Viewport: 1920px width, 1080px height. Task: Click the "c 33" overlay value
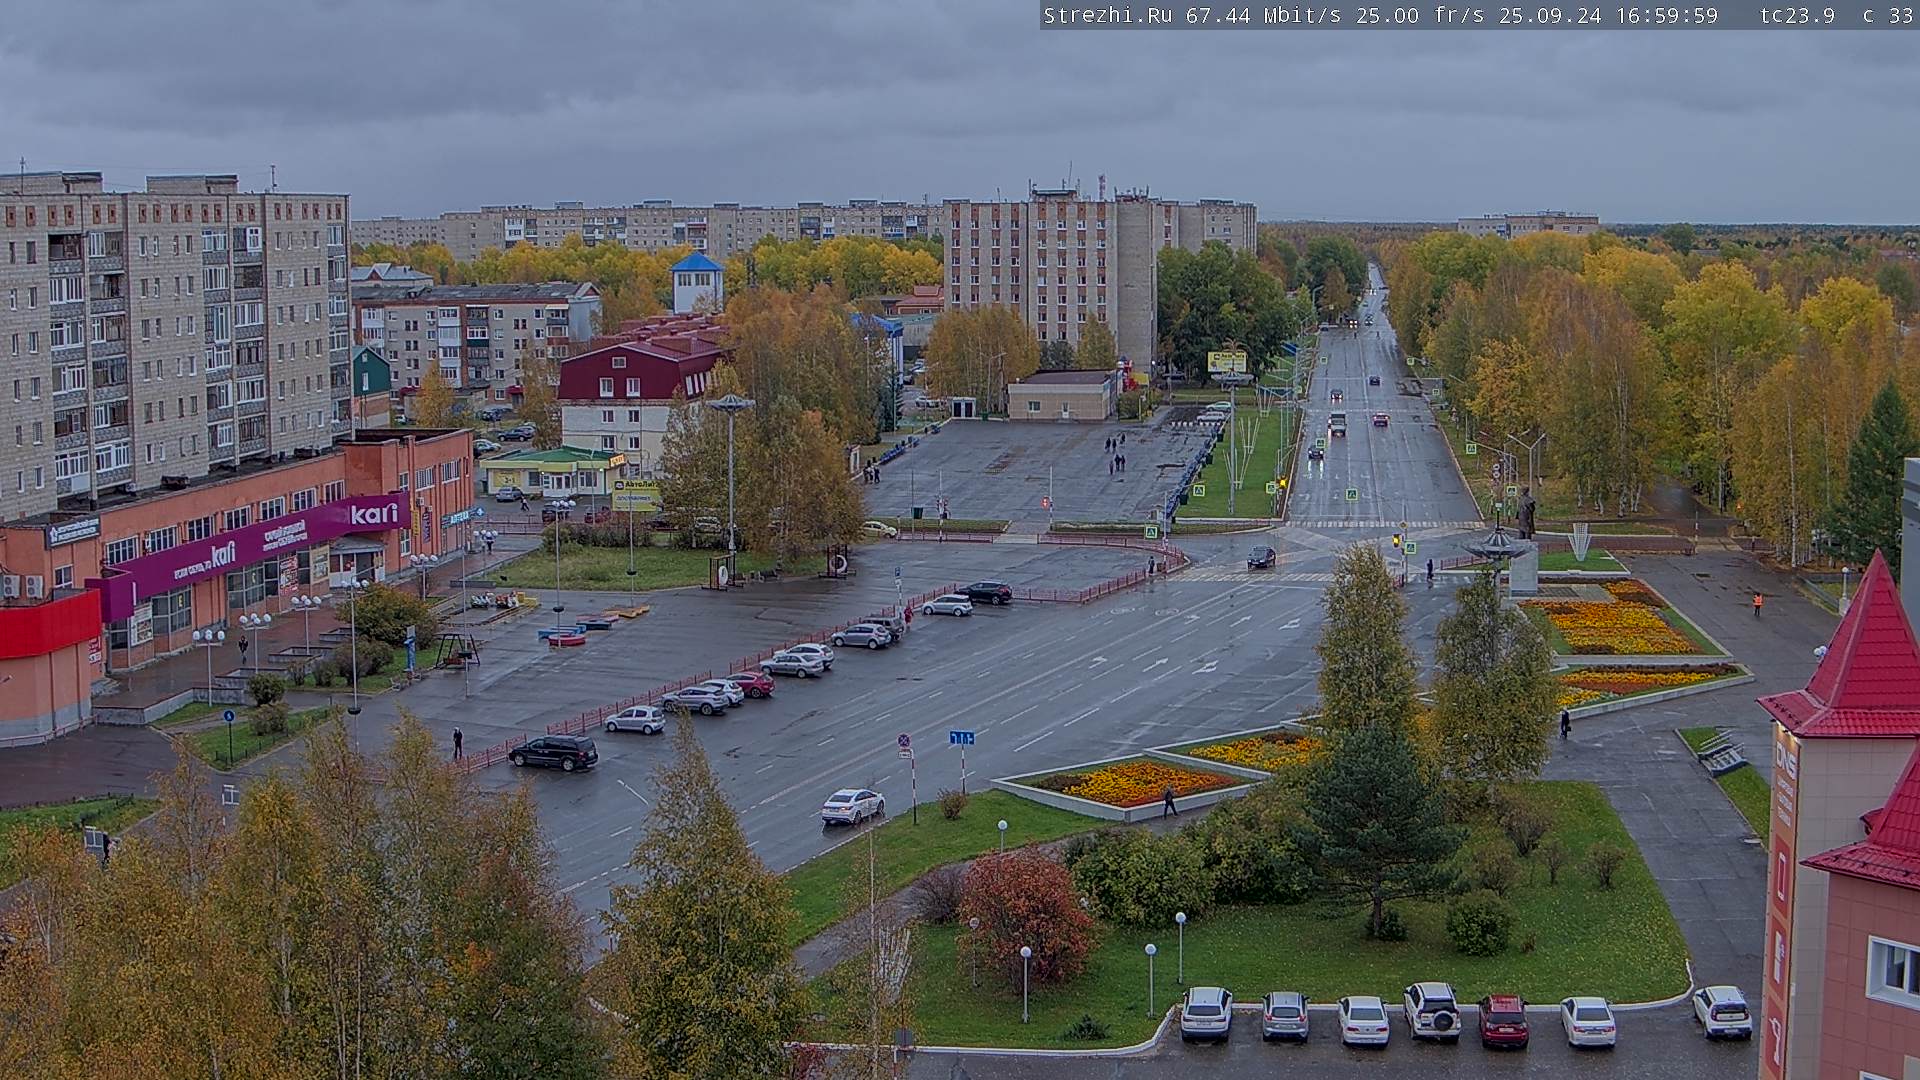[x=1888, y=15]
